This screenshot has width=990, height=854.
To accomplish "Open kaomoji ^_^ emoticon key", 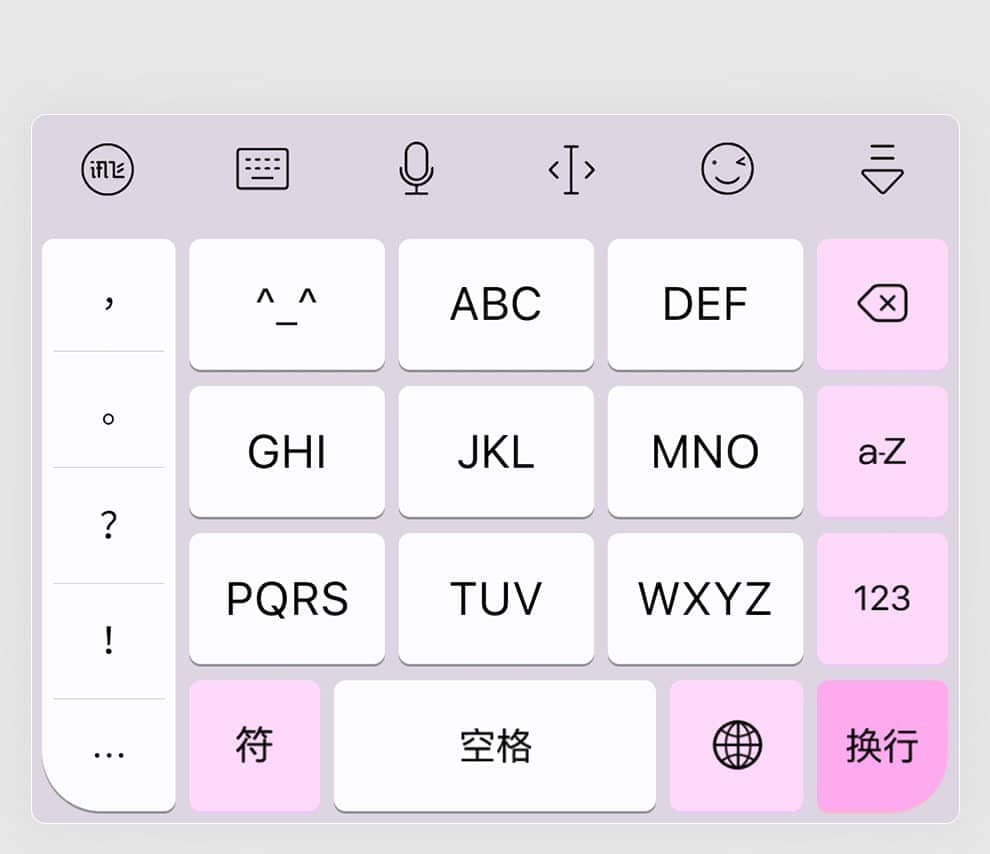I will pyautogui.click(x=287, y=304).
